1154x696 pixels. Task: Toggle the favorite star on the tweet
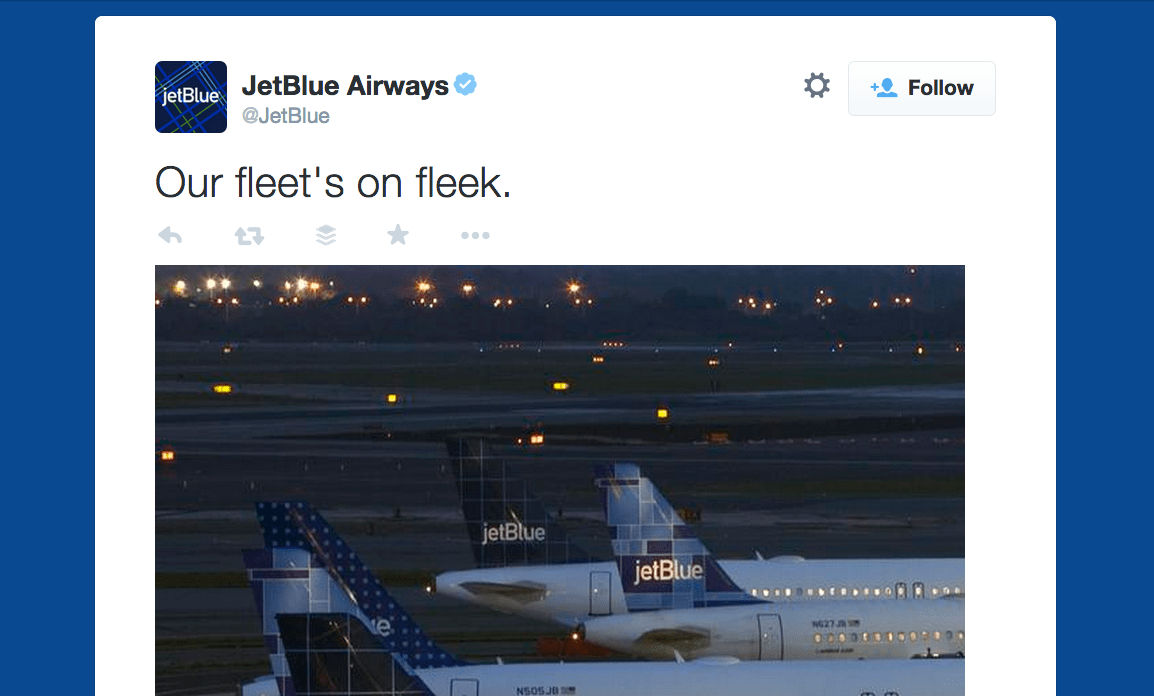point(397,234)
